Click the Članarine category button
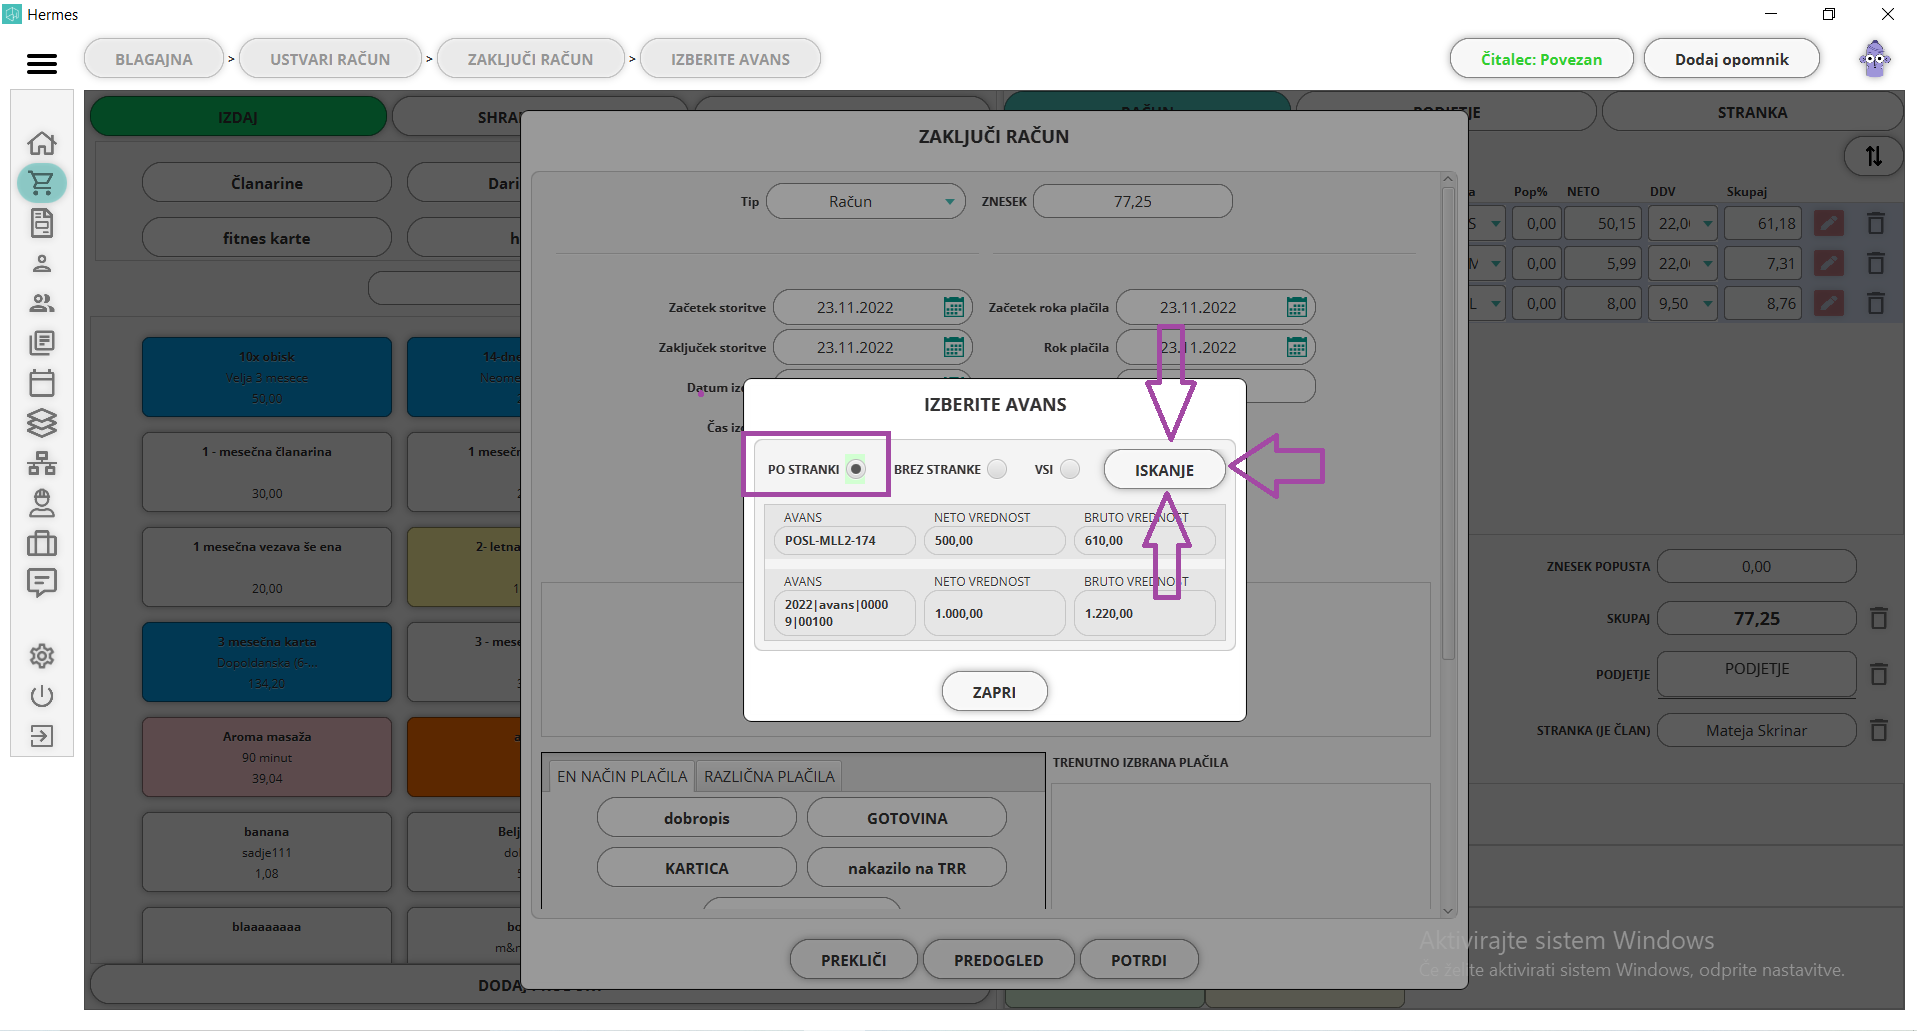 point(267,183)
